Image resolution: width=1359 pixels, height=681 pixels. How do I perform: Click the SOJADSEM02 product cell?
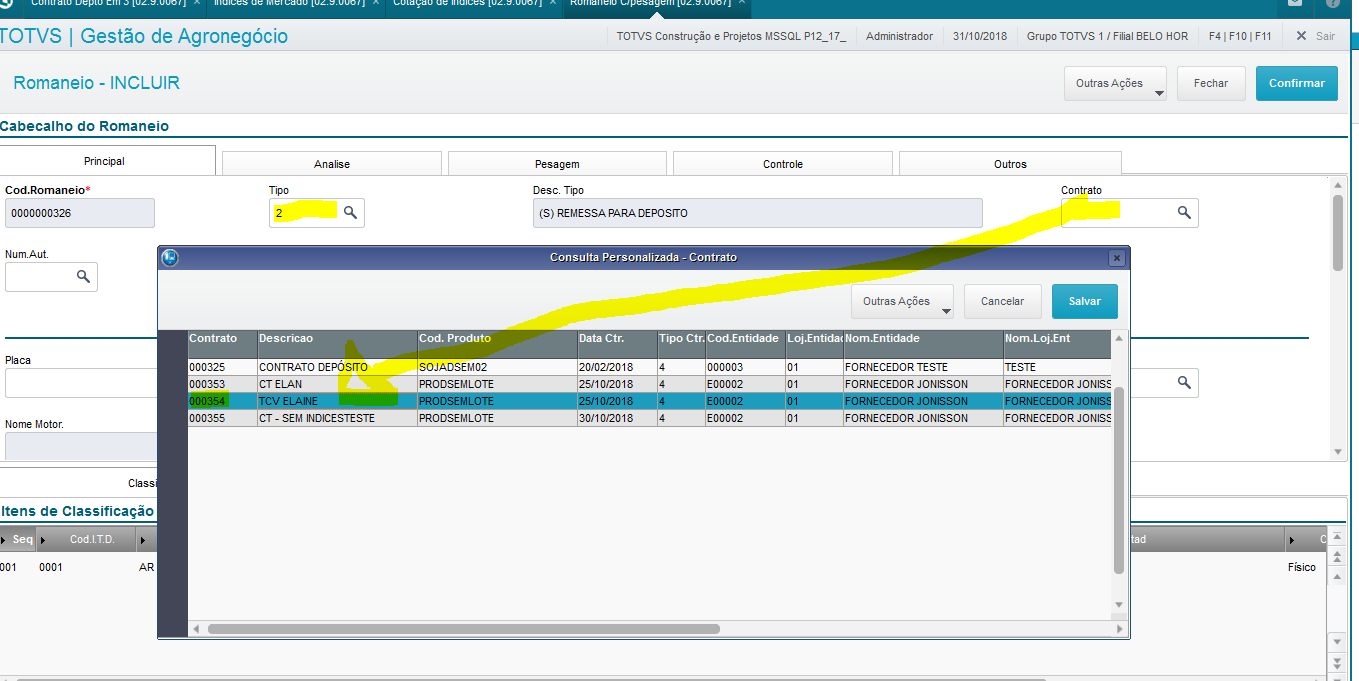497,367
